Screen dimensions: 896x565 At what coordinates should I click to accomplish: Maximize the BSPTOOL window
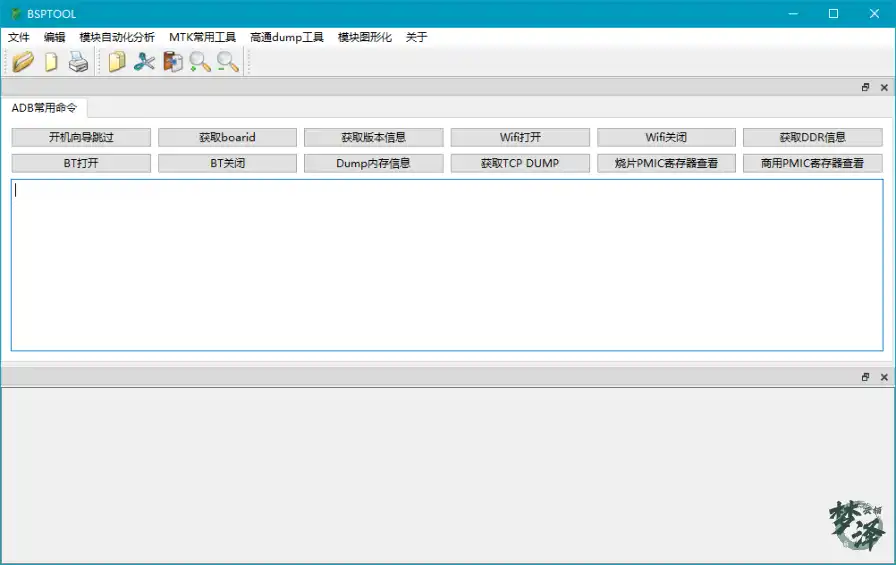[x=834, y=14]
